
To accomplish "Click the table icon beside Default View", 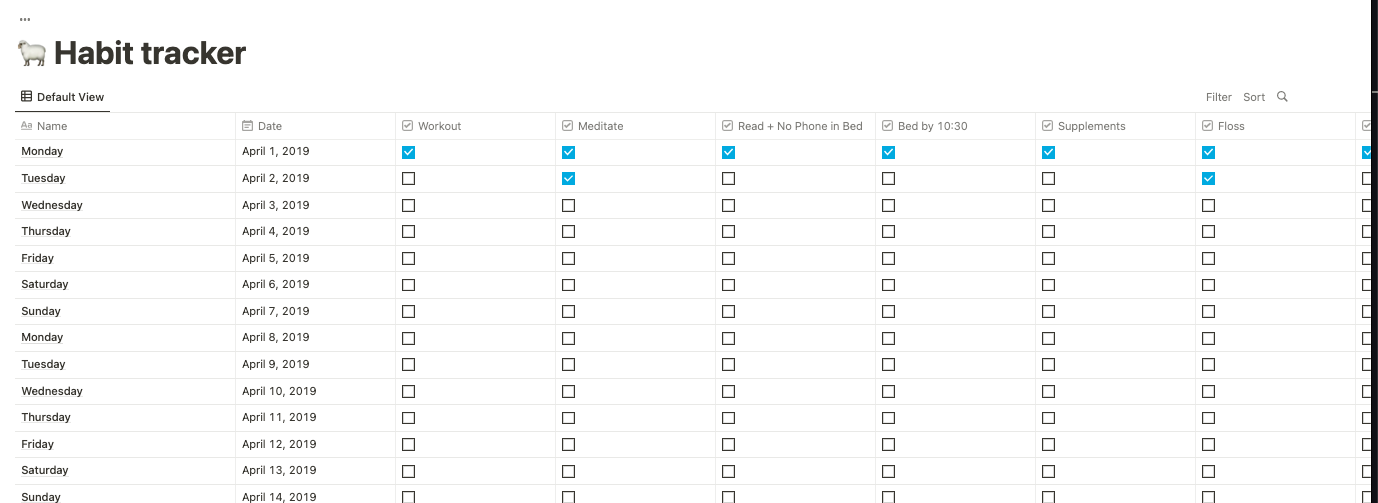I will (x=27, y=97).
